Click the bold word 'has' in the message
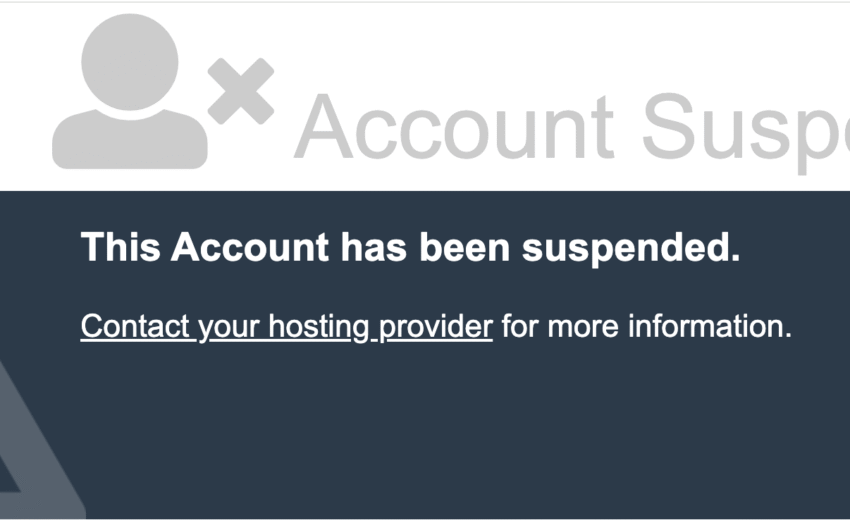850x520 pixels. coord(374,247)
